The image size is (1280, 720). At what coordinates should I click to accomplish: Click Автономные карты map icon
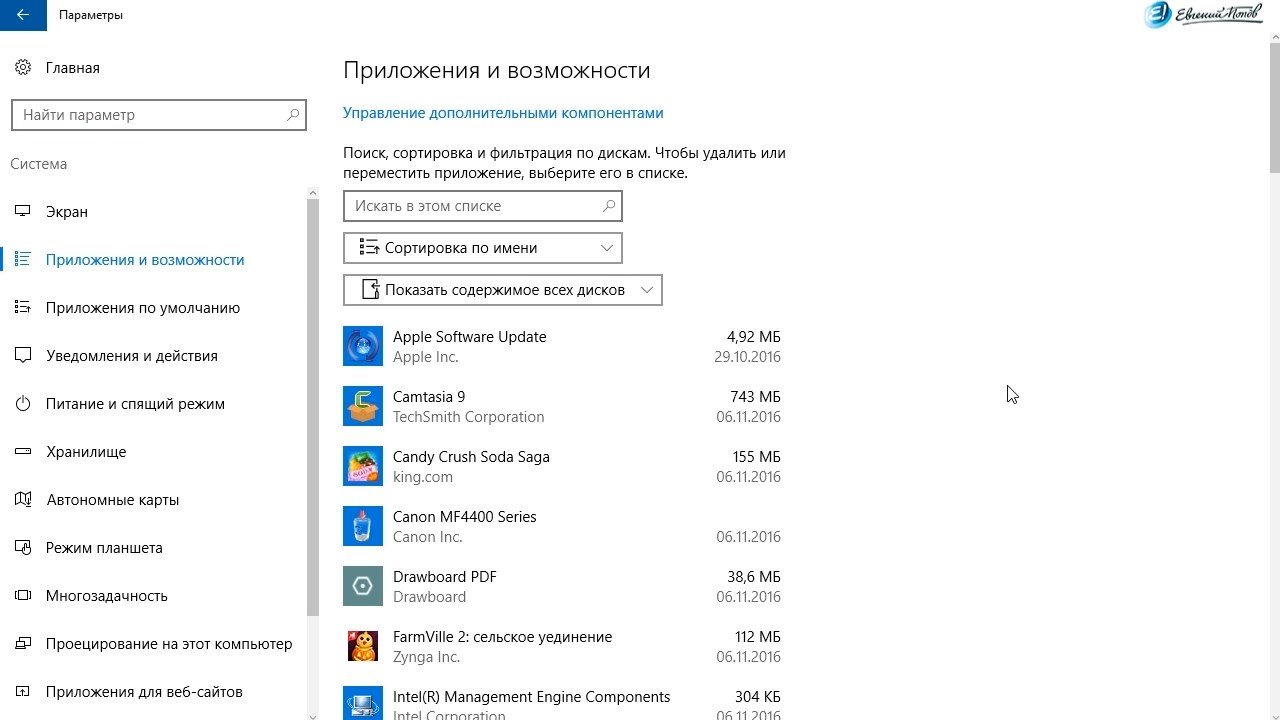[x=23, y=500]
